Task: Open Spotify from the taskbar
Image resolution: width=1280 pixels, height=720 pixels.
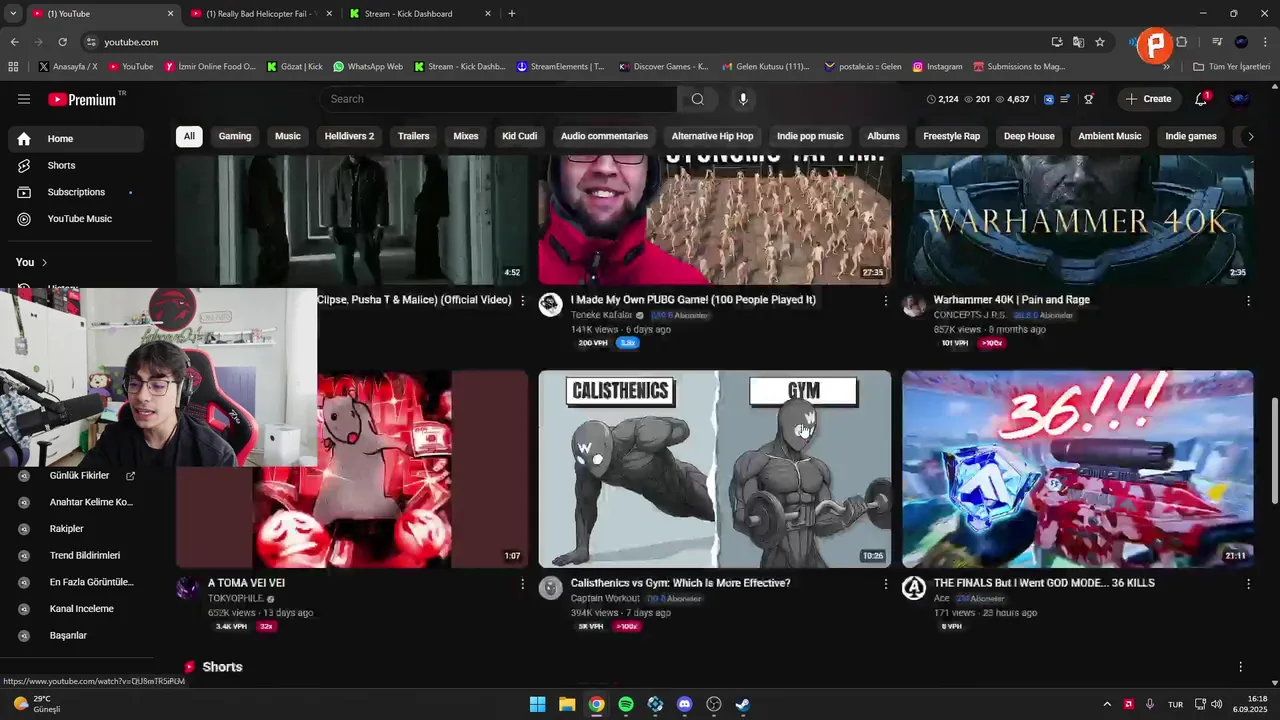Action: pos(626,704)
